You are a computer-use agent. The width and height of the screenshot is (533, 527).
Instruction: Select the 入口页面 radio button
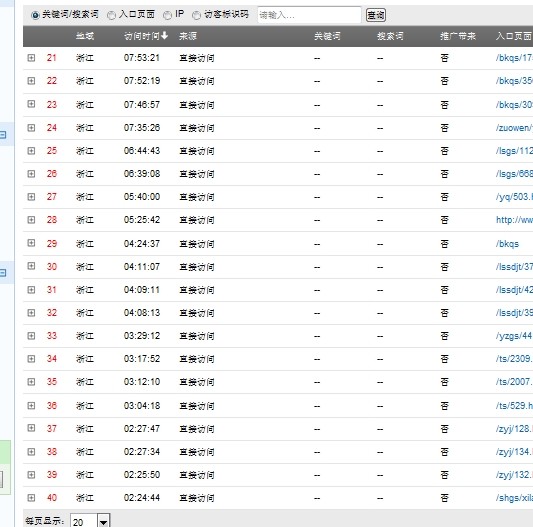coord(111,15)
